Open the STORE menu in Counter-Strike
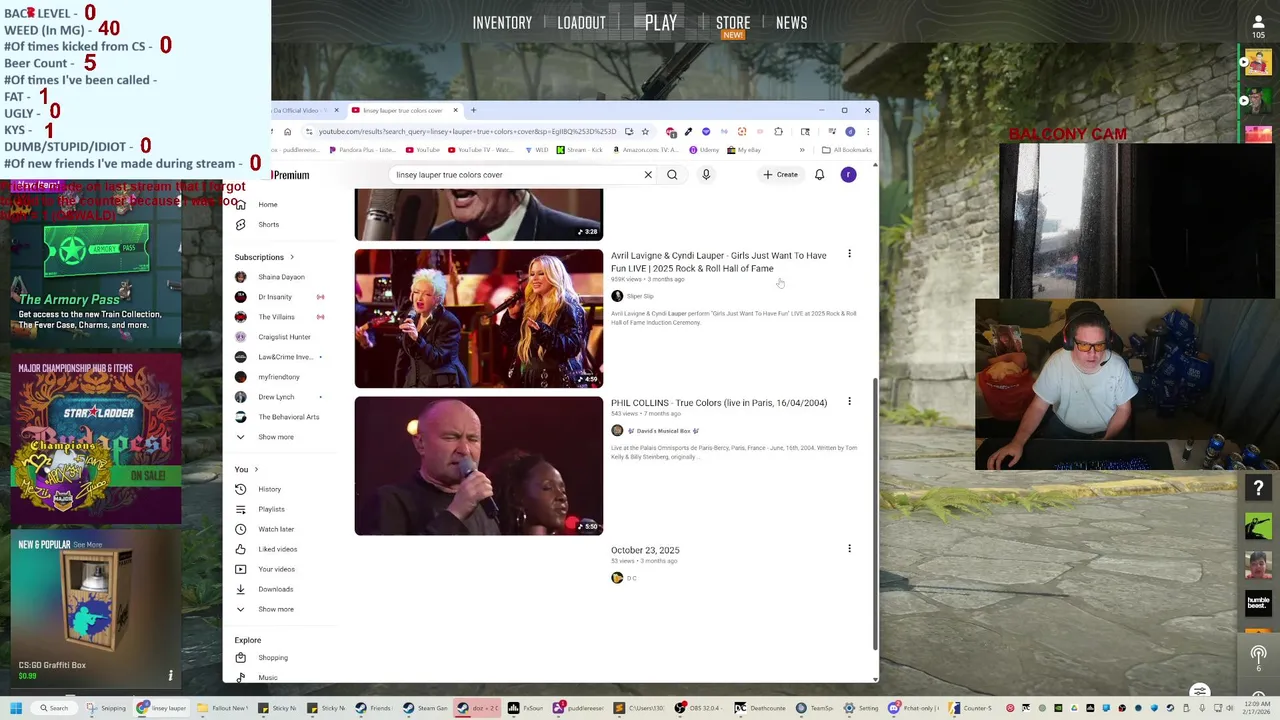The image size is (1280, 720). (733, 22)
